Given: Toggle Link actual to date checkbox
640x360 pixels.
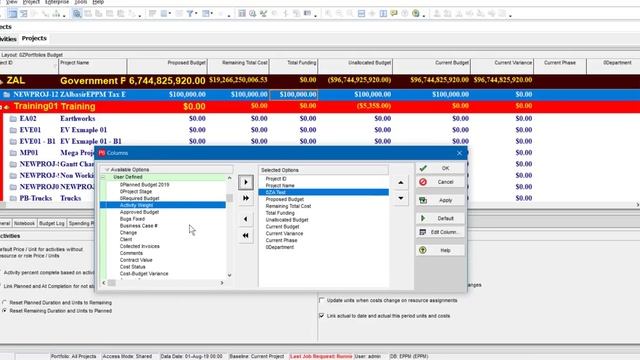Looking at the screenshot, I should pyautogui.click(x=322, y=316).
